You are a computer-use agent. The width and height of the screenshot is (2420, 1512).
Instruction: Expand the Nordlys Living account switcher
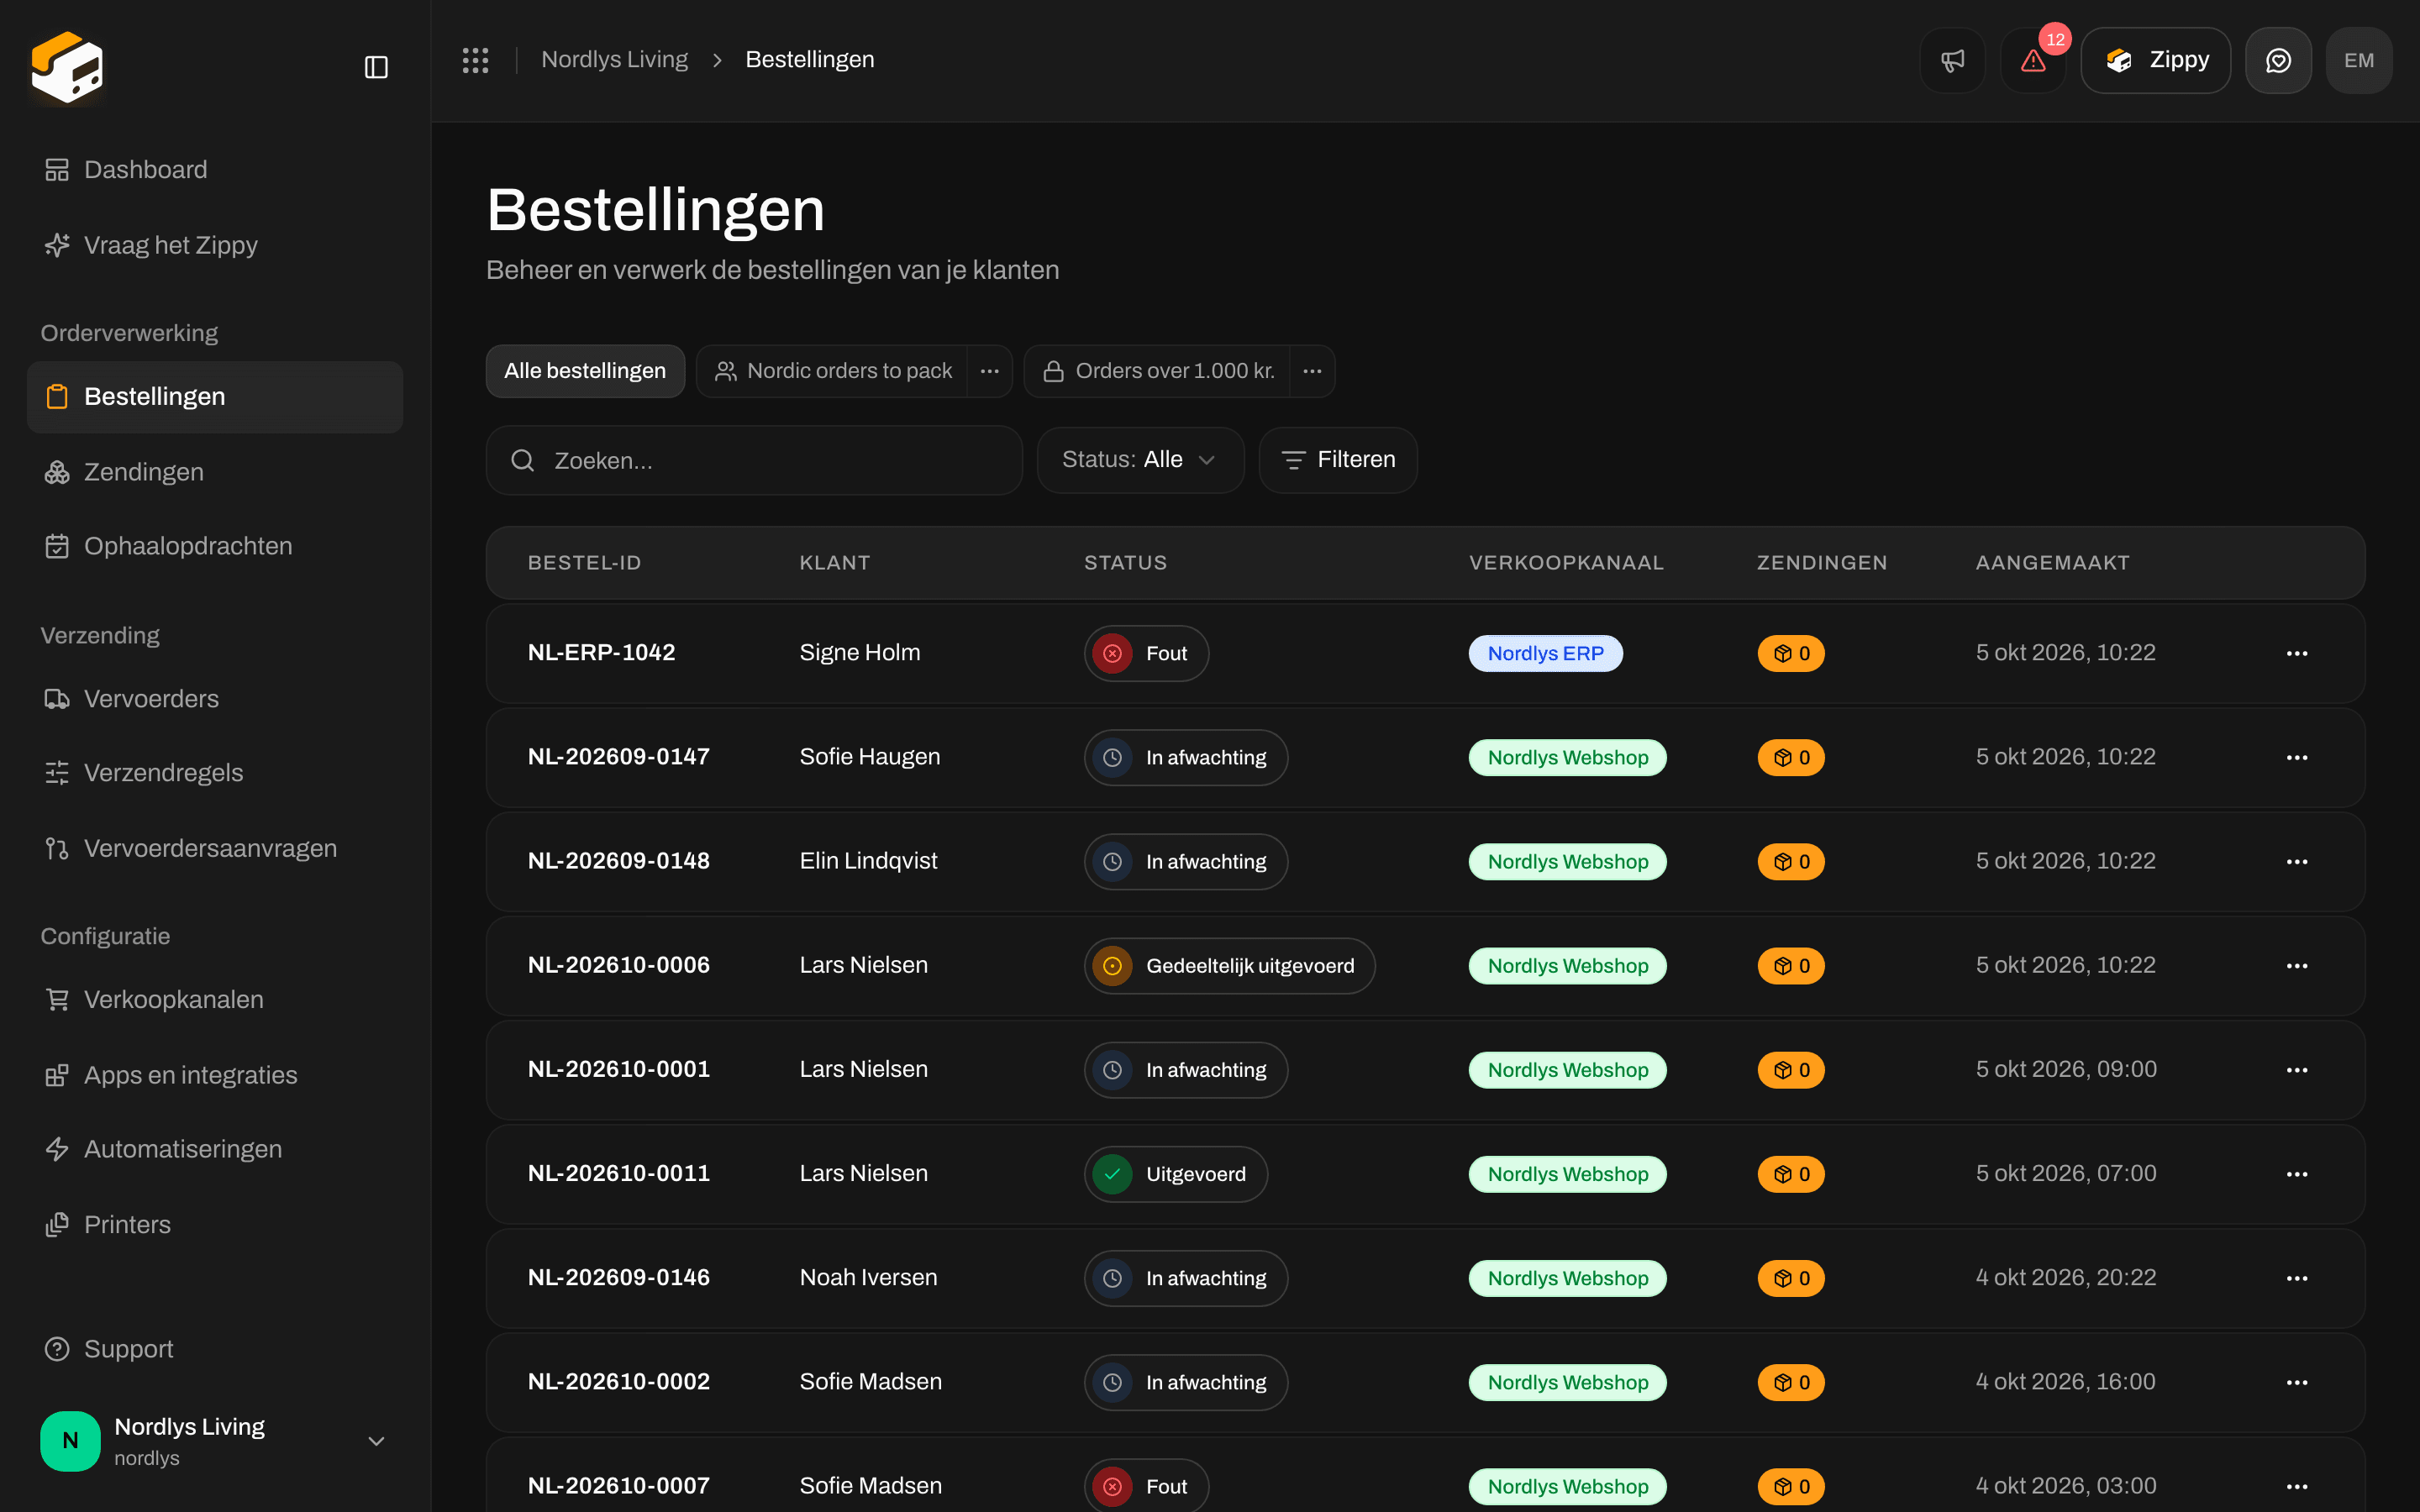(215, 1441)
